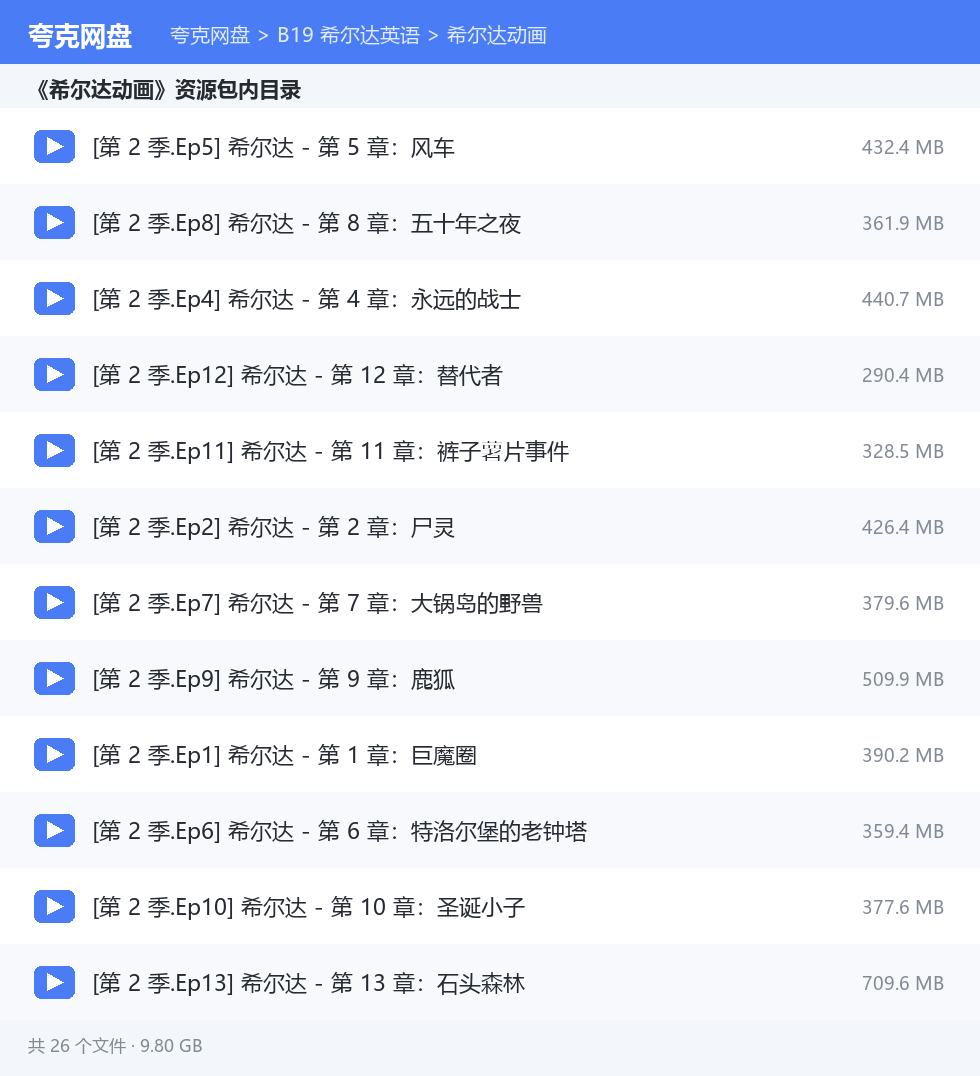This screenshot has height=1076, width=980.
Task: Click the play icon for Ep11 裤子碎片事件
Action: 54,450
